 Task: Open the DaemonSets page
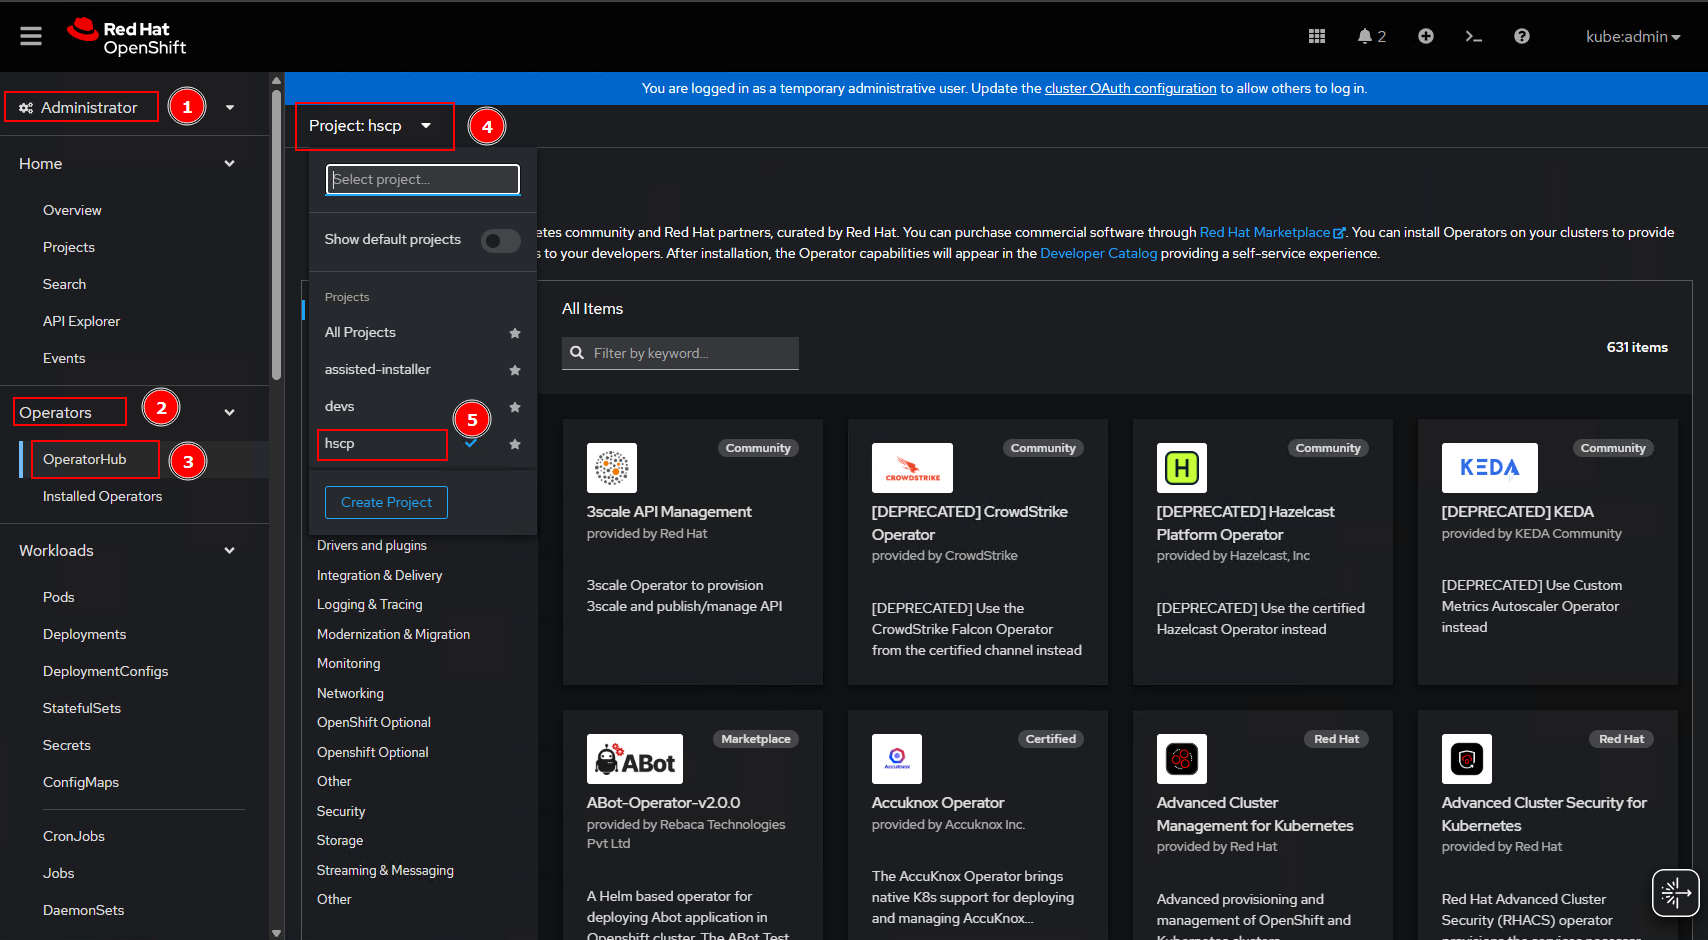pos(83,911)
